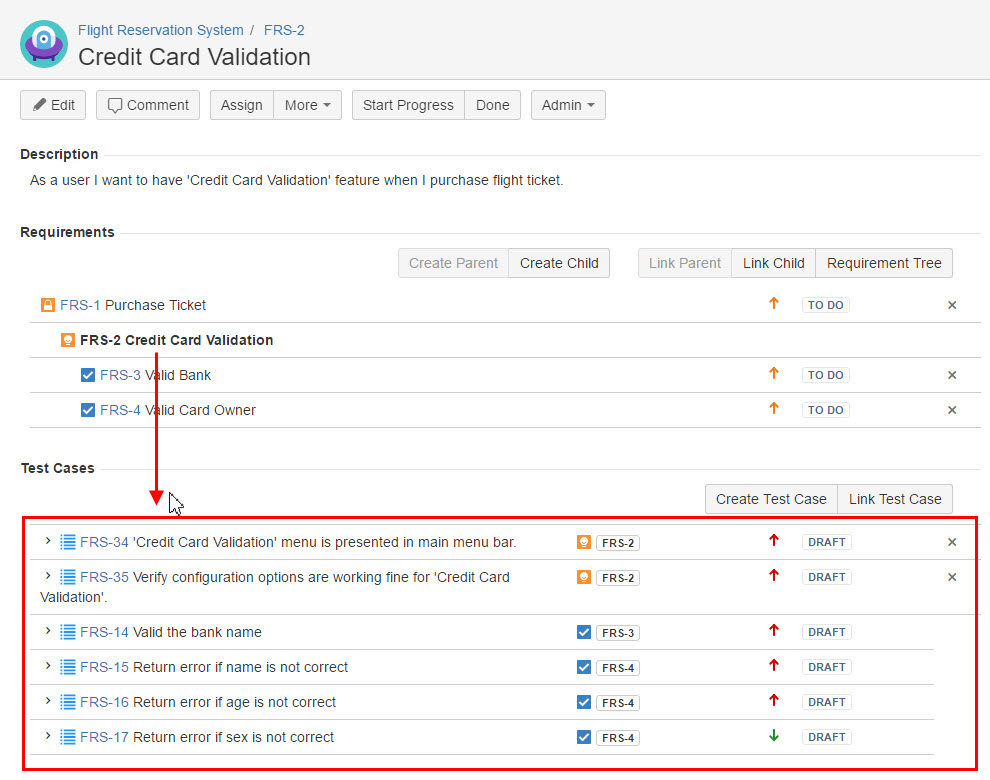The width and height of the screenshot is (990, 780).
Task: Remove FRS-34 test case using X
Action: pyautogui.click(x=952, y=542)
